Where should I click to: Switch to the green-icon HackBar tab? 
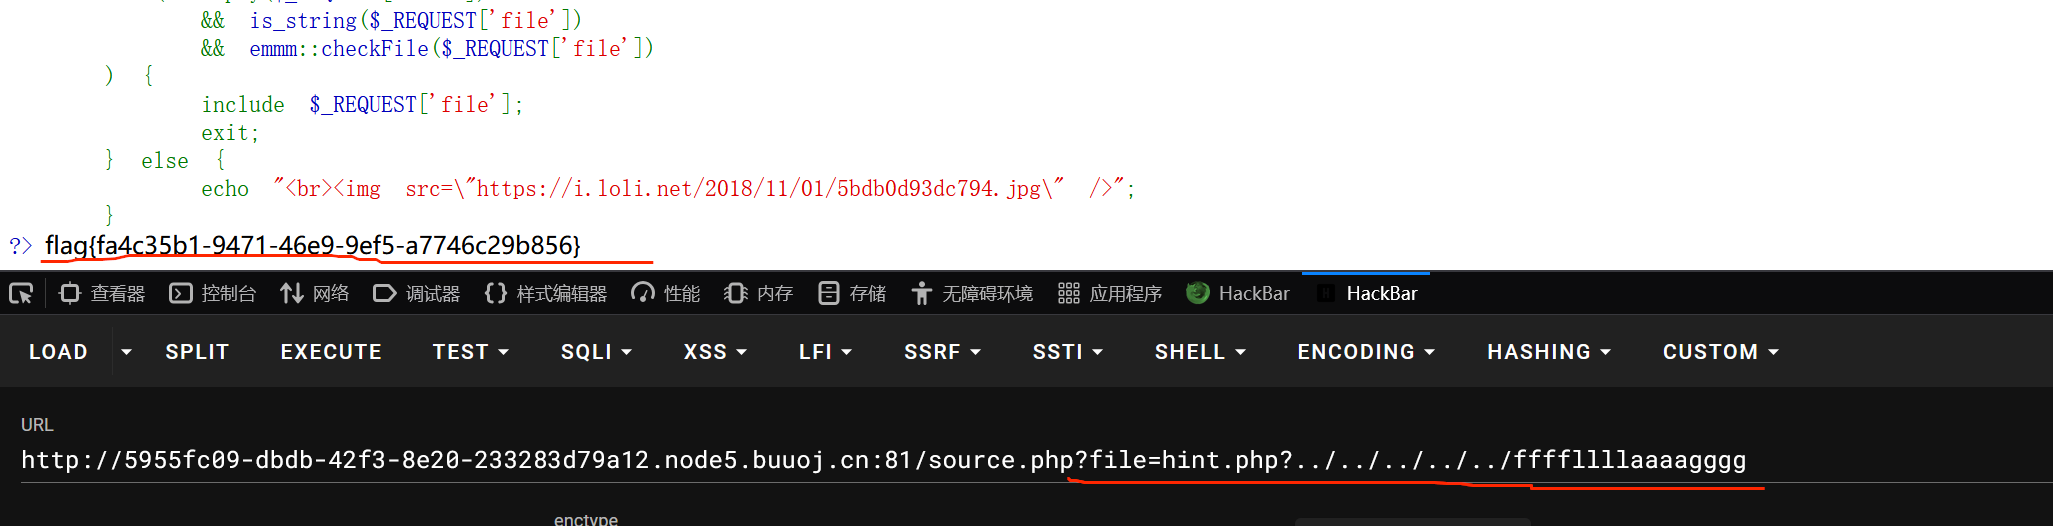point(1238,294)
